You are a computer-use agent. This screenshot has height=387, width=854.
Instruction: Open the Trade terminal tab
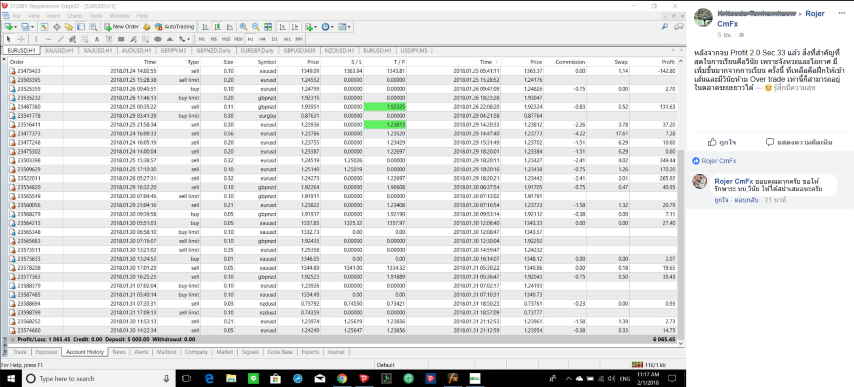tap(20, 352)
